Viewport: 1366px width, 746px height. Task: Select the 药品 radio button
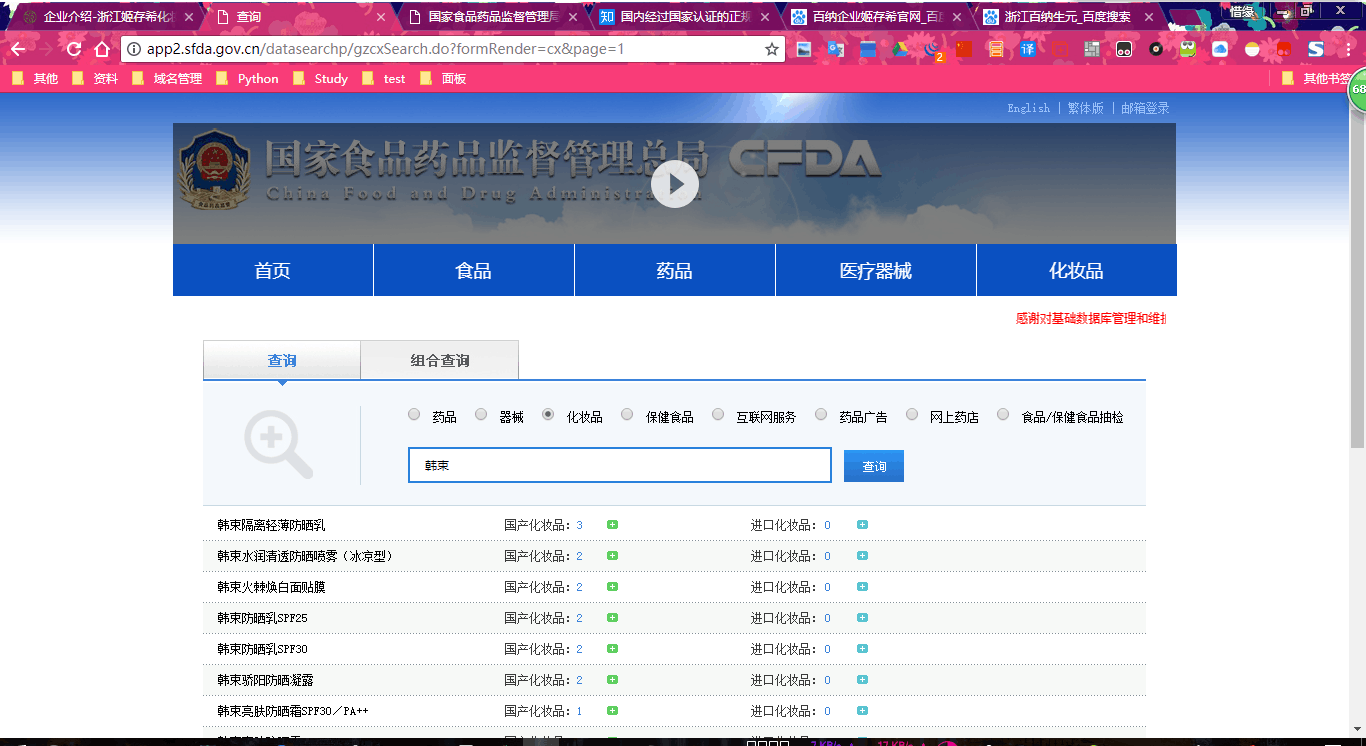click(x=414, y=414)
